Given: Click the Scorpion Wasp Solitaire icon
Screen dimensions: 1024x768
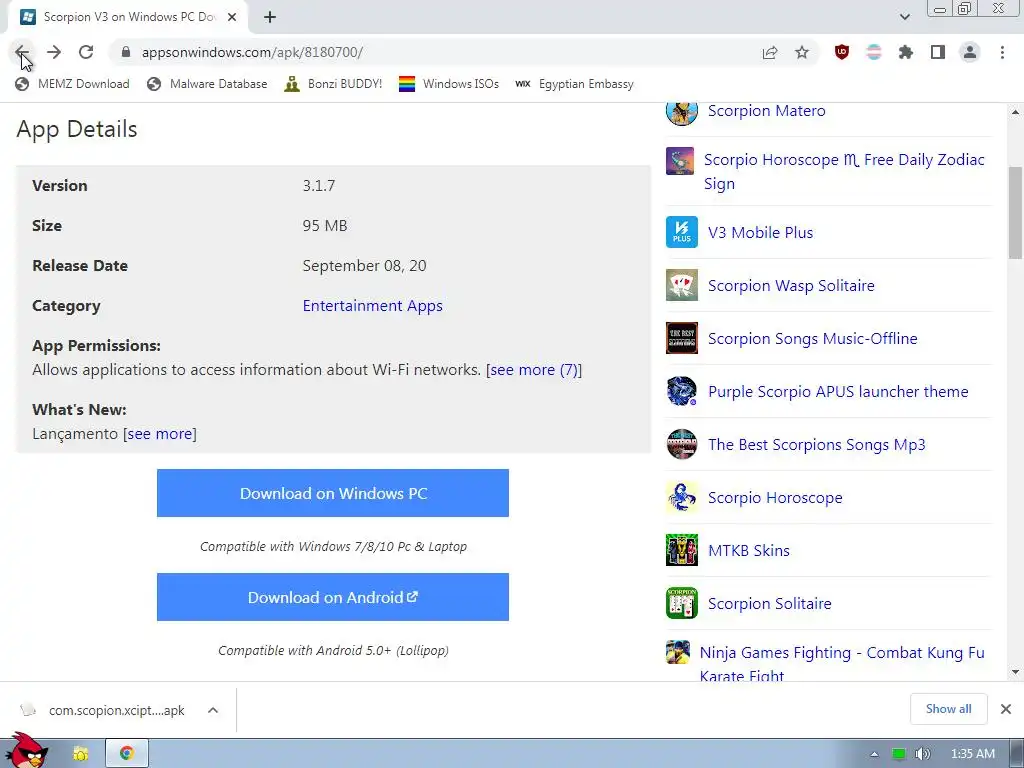Looking at the screenshot, I should (x=682, y=285).
